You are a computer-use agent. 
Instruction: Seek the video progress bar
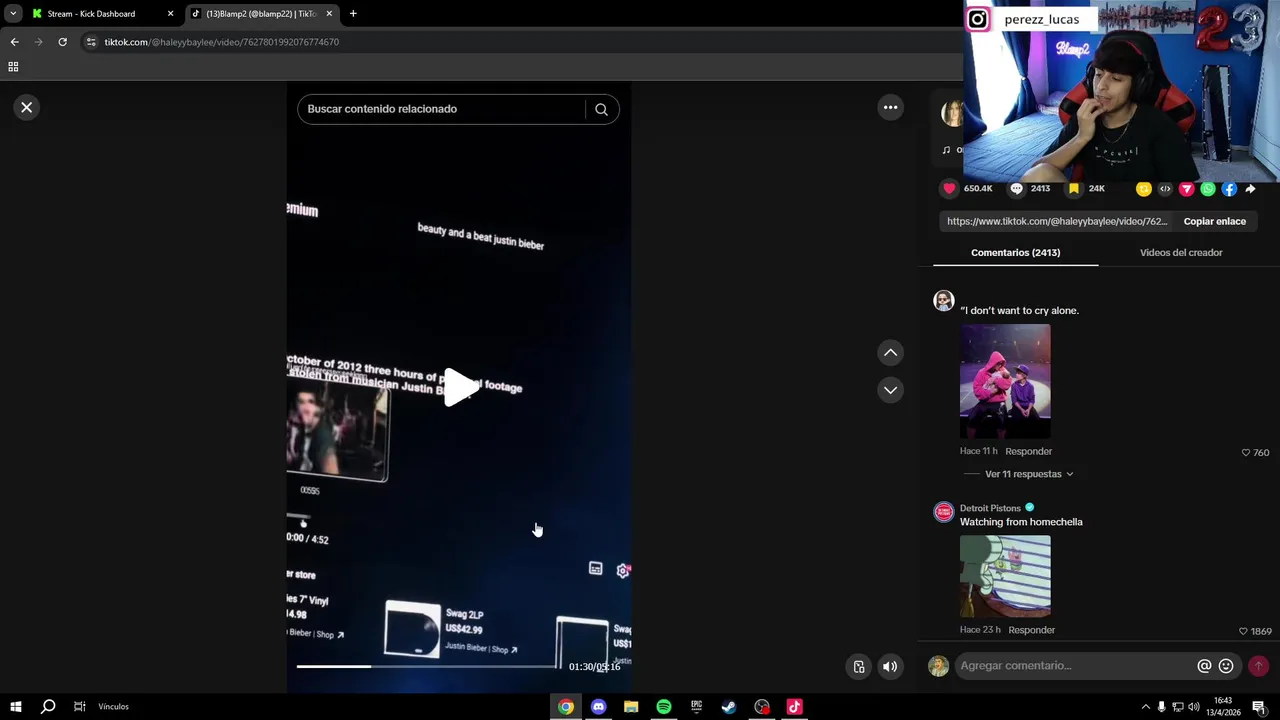(x=427, y=666)
